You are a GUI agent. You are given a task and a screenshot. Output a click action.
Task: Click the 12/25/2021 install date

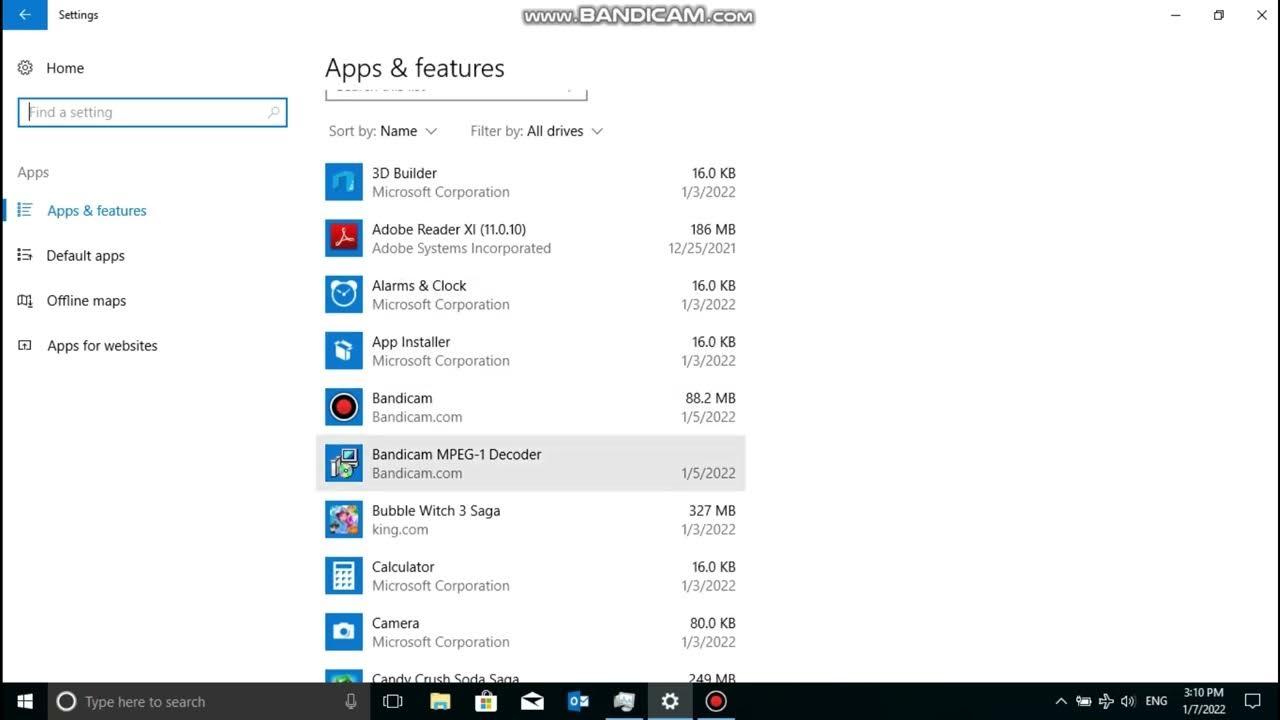coord(702,248)
